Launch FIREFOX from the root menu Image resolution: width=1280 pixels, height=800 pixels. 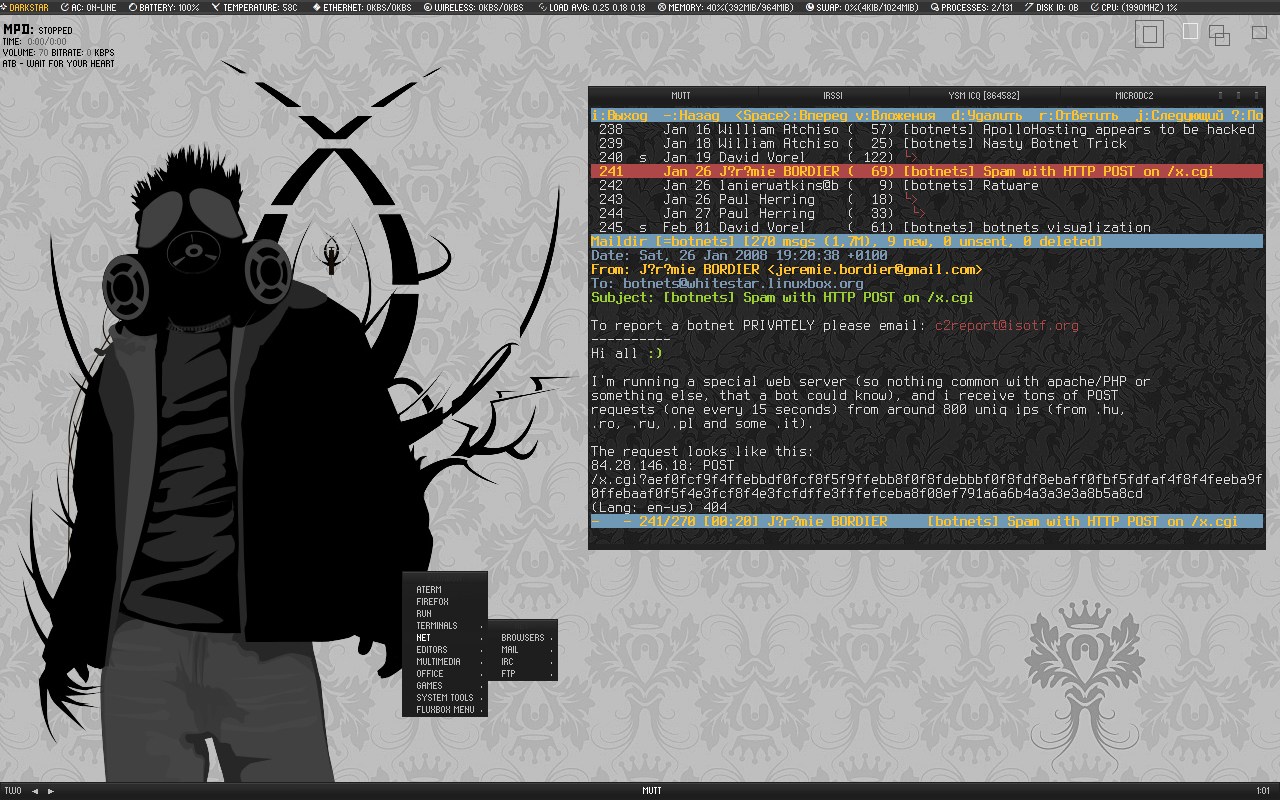(x=446, y=602)
